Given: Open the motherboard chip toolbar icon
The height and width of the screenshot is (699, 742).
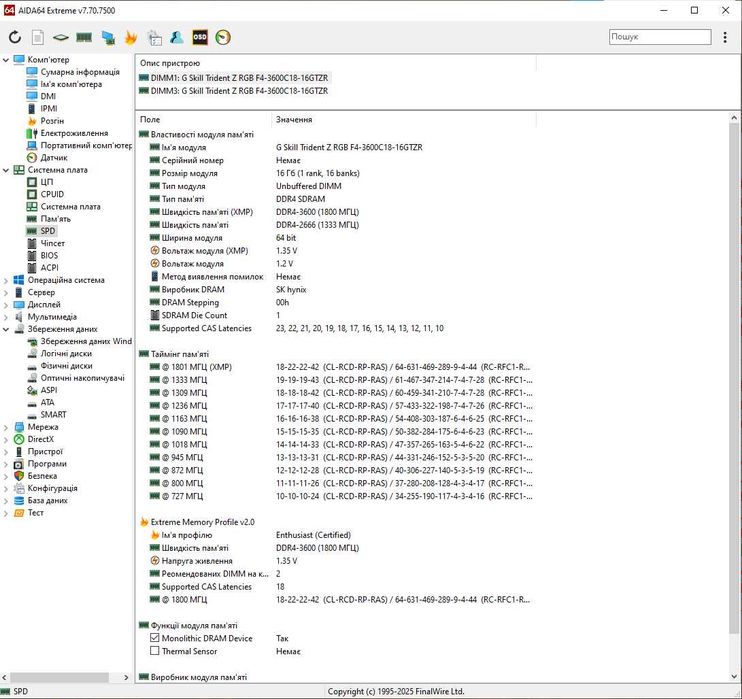Looking at the screenshot, I should (61, 37).
